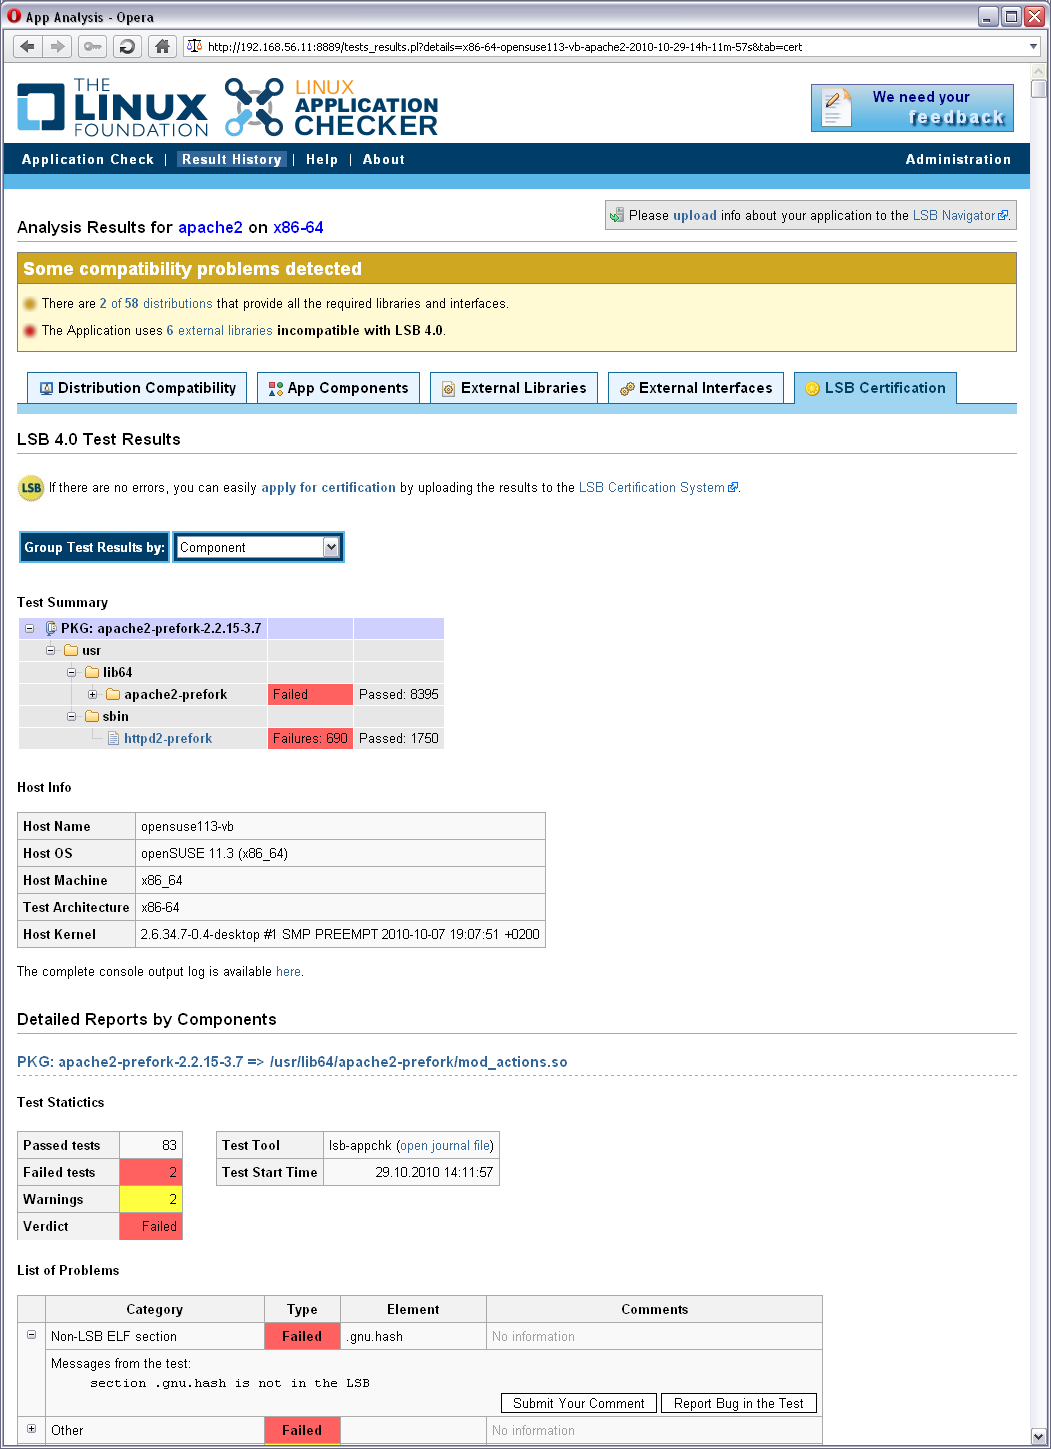The width and height of the screenshot is (1051, 1449).
Task: Expand the apache2-prefork folder node
Action: pos(92,694)
